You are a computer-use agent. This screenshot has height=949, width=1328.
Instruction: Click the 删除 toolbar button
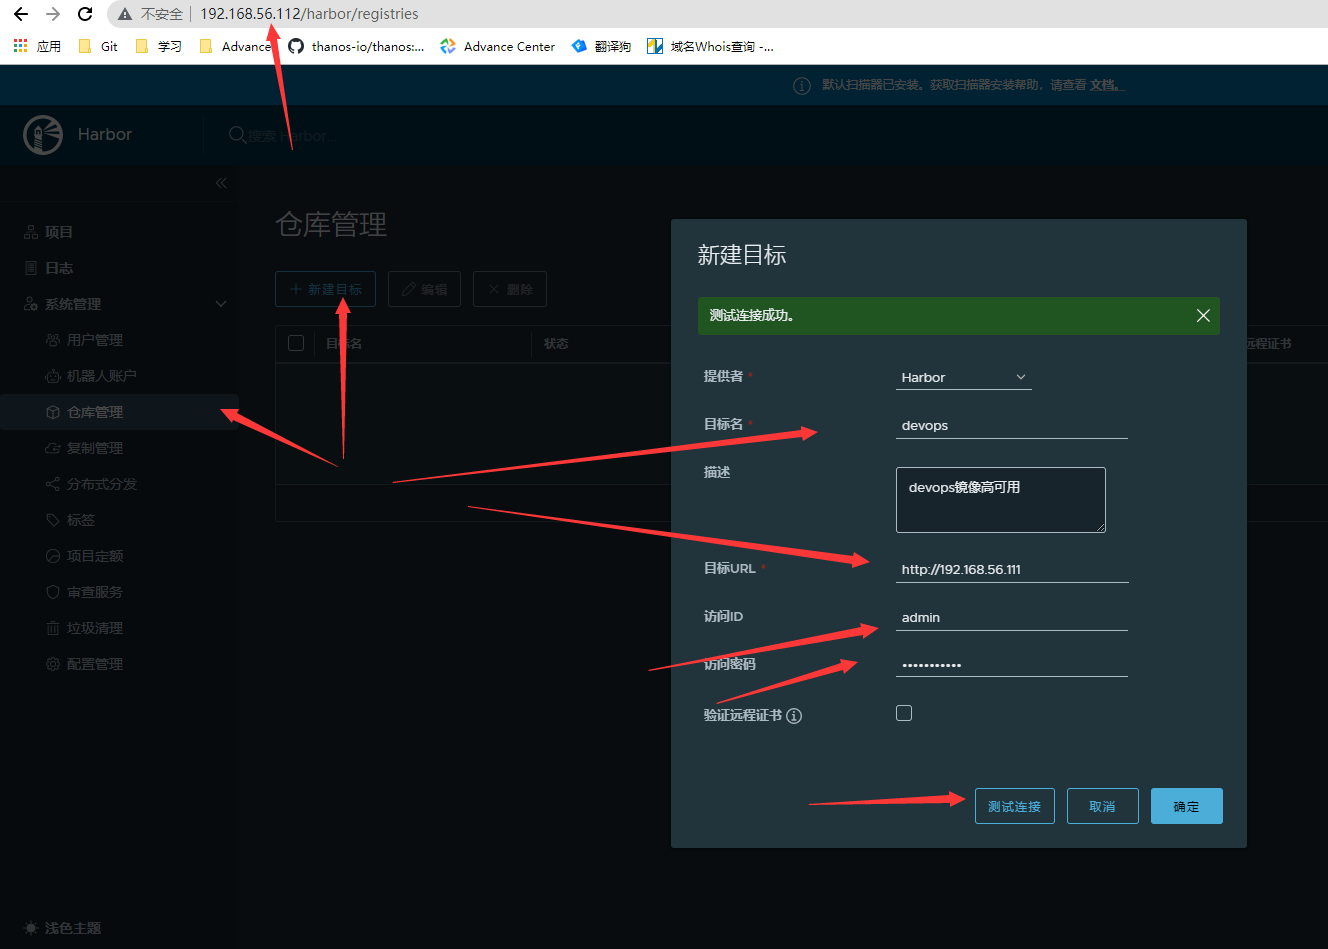tap(510, 289)
